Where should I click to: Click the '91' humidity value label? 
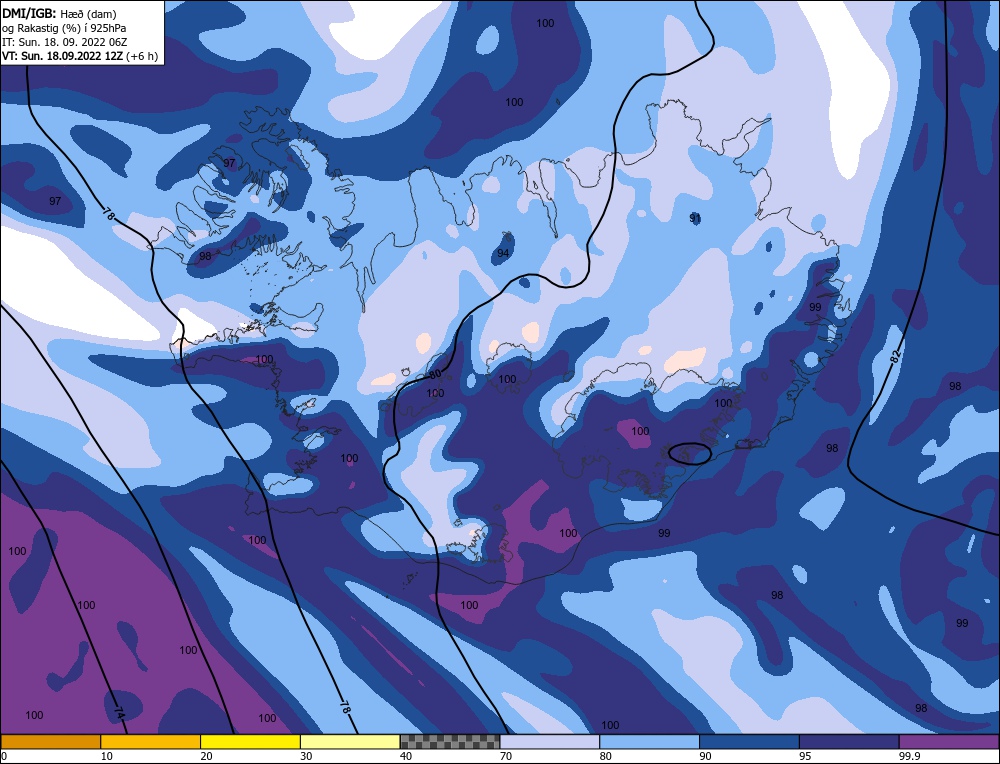(695, 218)
